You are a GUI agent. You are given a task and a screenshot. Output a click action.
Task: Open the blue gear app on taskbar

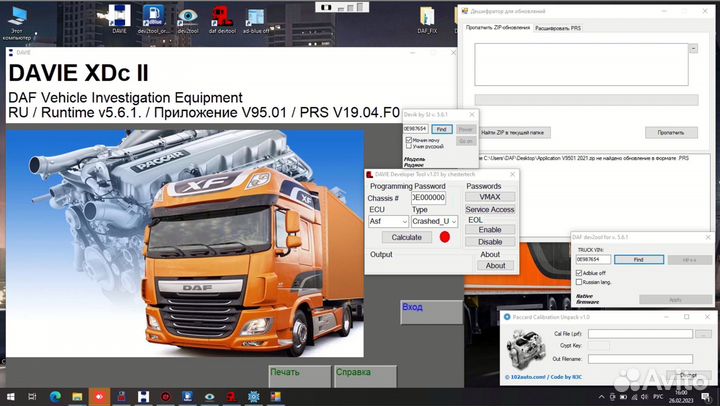[x=253, y=396]
